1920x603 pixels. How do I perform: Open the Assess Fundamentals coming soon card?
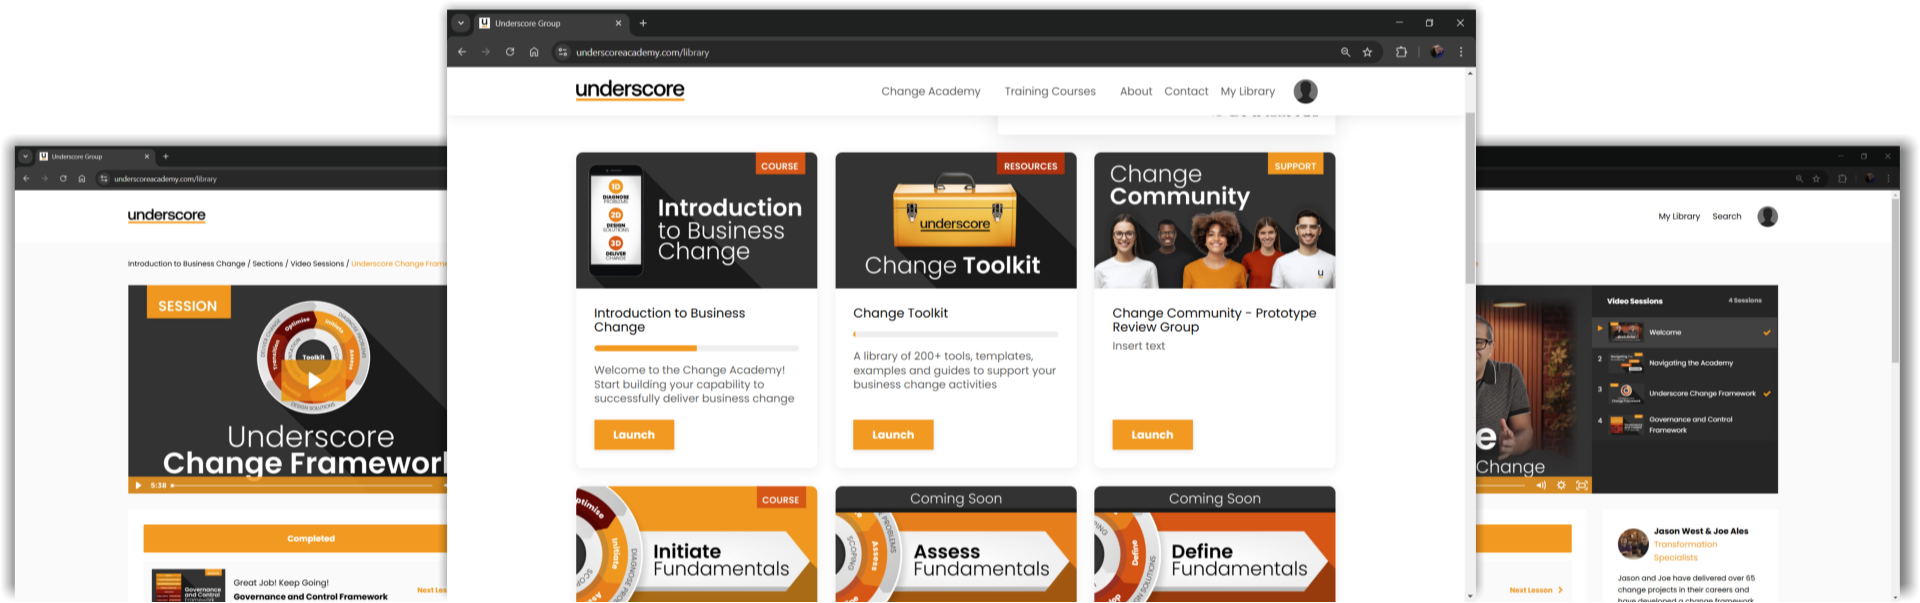pos(956,545)
